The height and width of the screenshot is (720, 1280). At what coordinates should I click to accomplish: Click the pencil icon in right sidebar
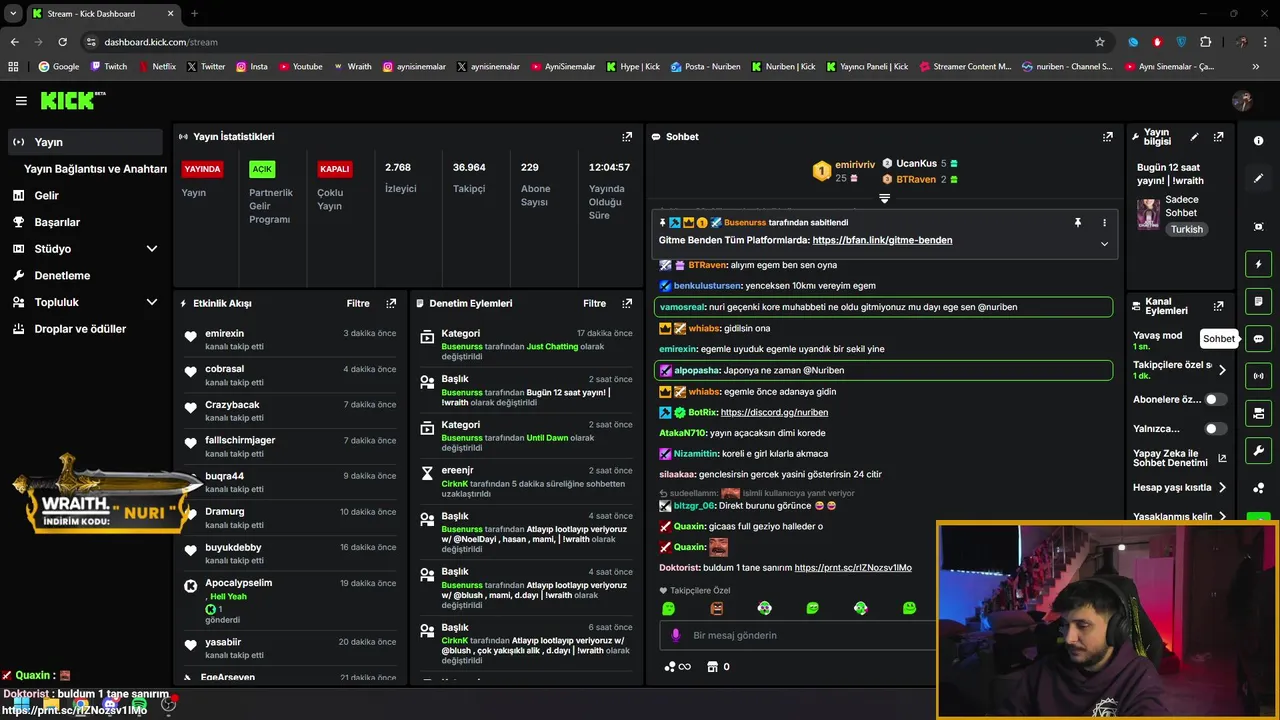tap(1258, 178)
